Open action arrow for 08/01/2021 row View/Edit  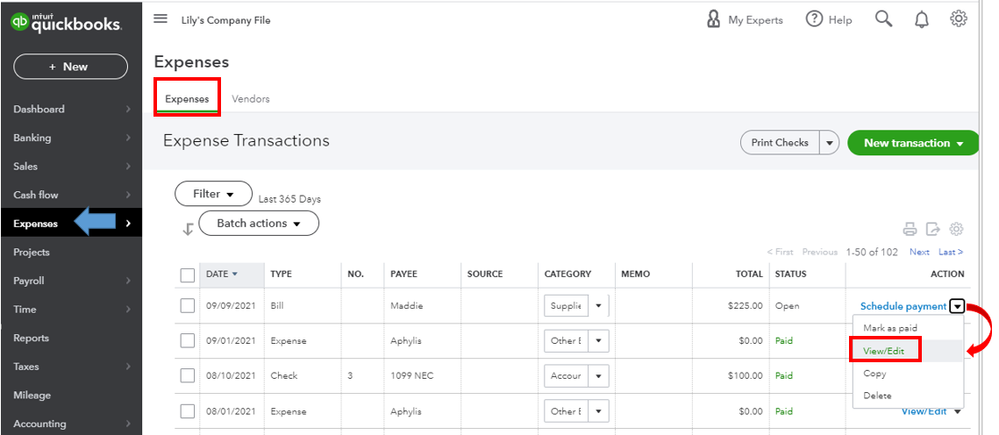(956, 411)
